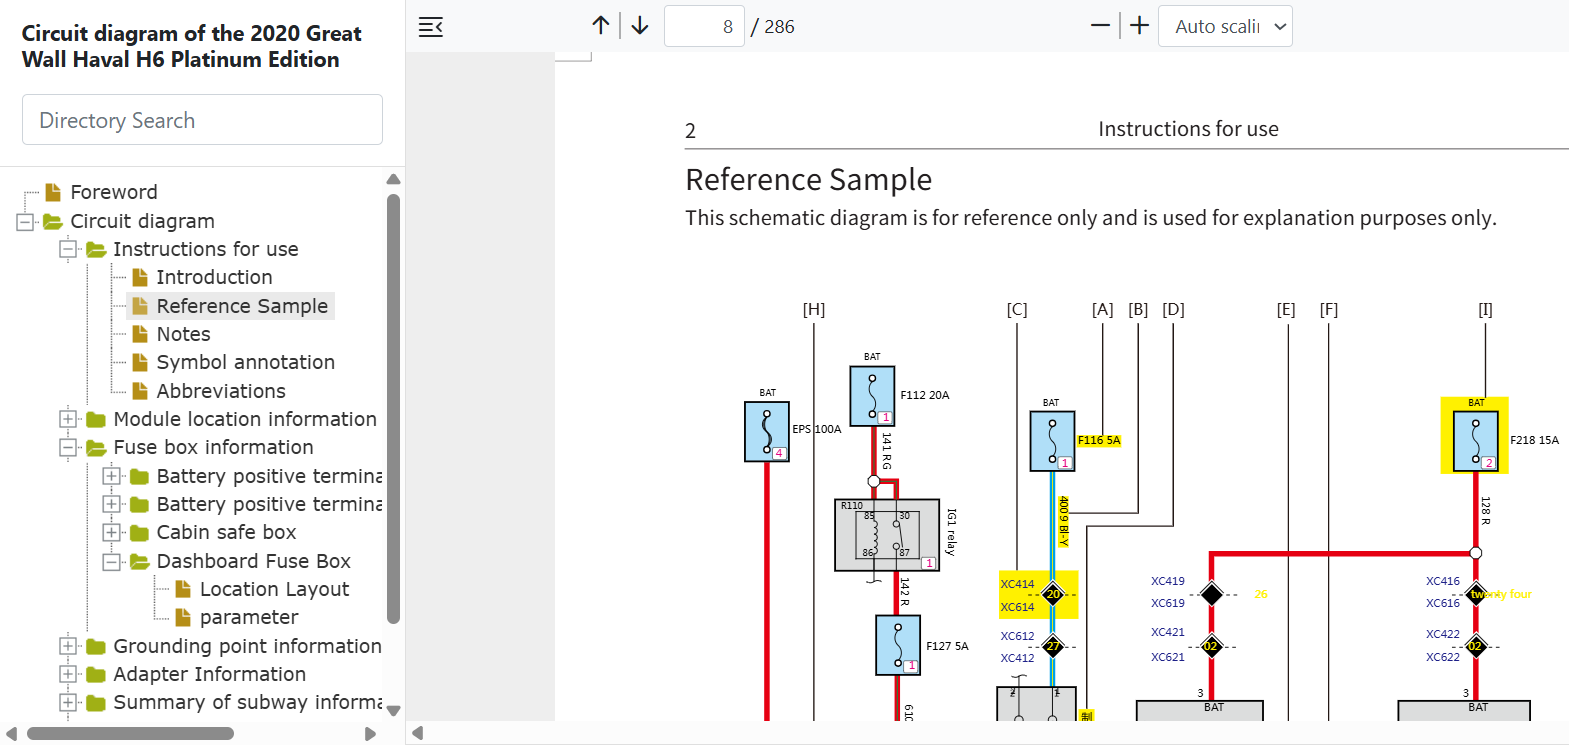Select Module location information label
Screen dimensions: 1569x745
245,419
